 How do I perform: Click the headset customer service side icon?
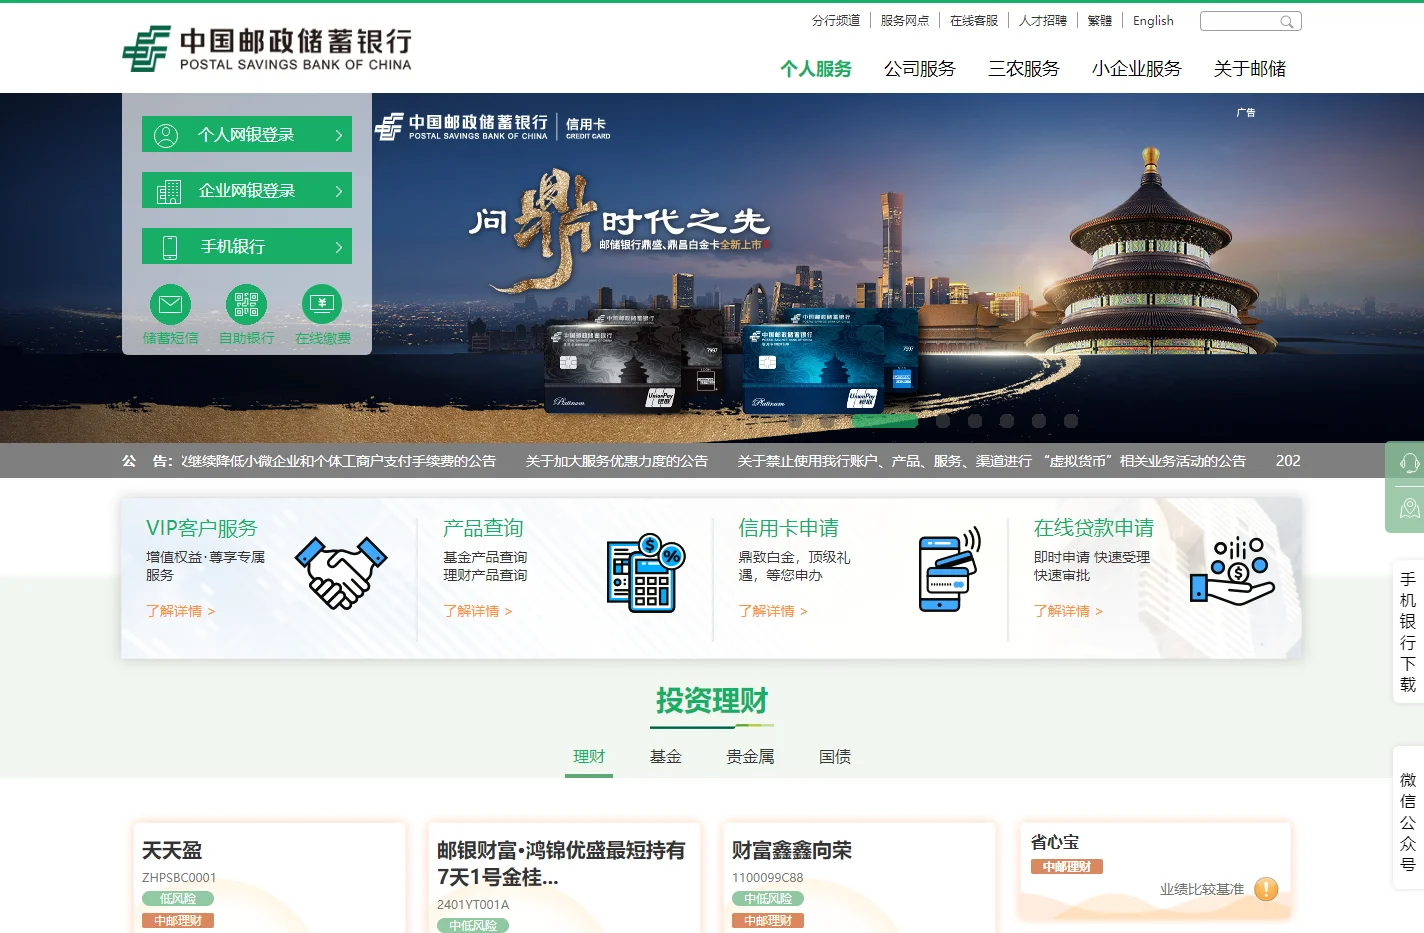pos(1409,463)
